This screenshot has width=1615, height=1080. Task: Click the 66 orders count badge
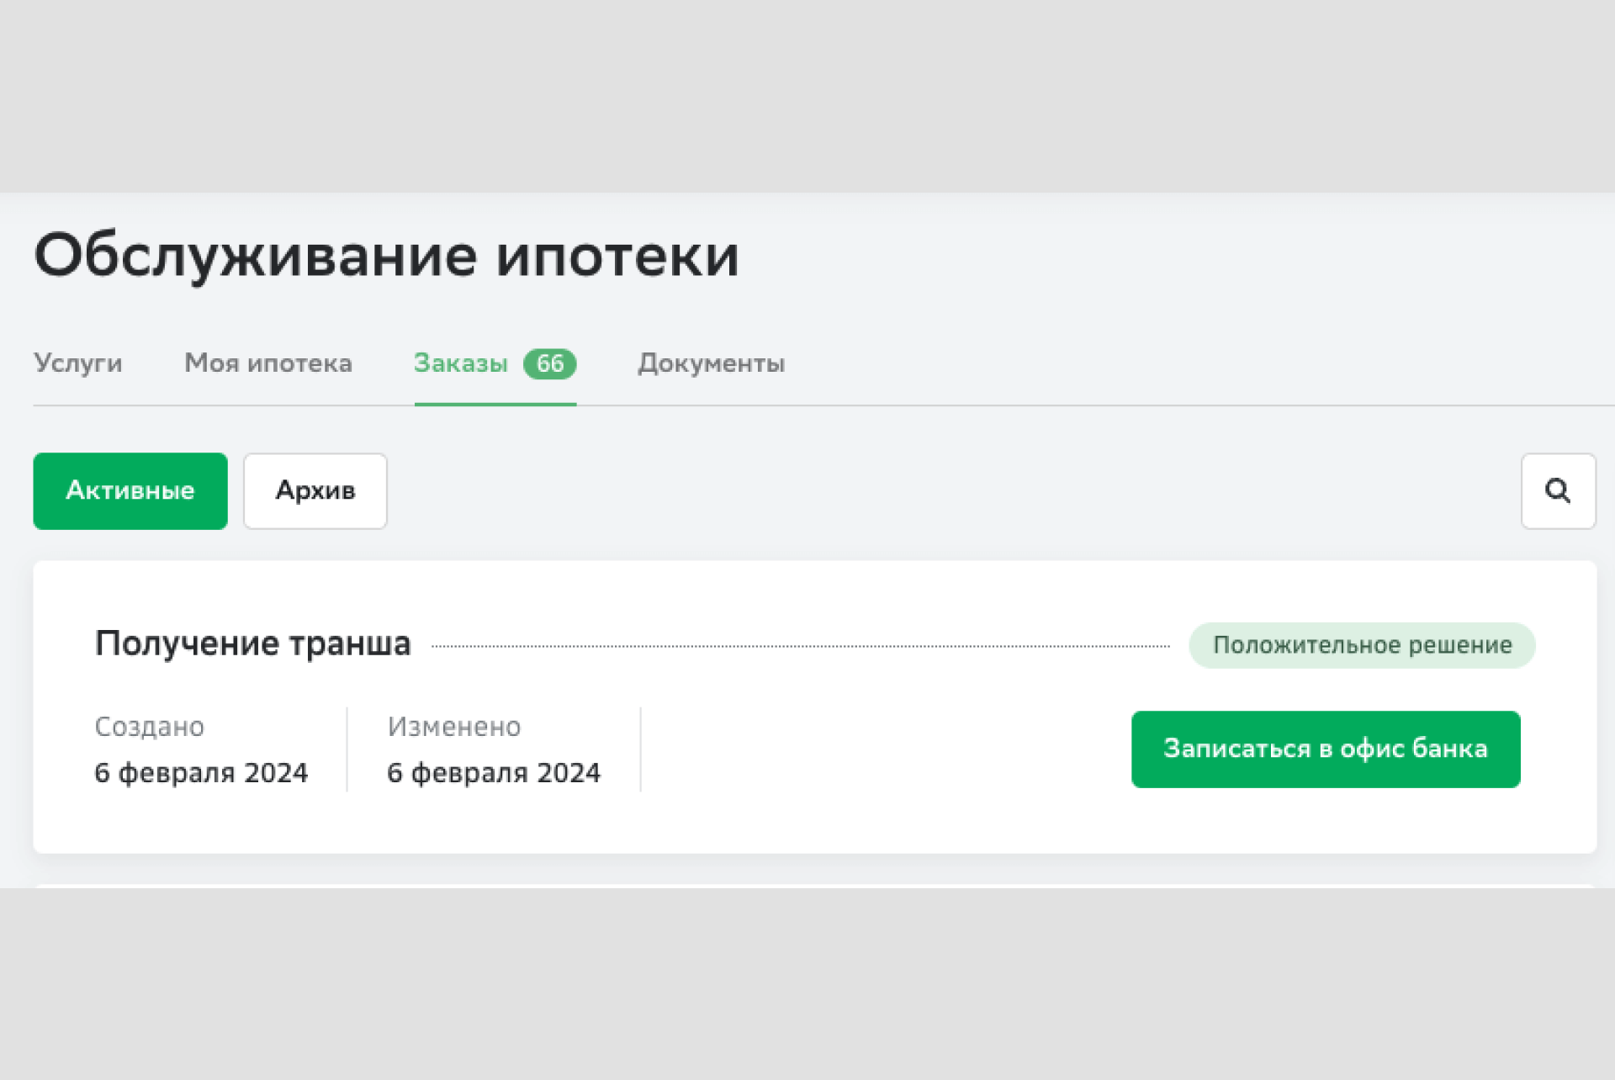point(550,364)
